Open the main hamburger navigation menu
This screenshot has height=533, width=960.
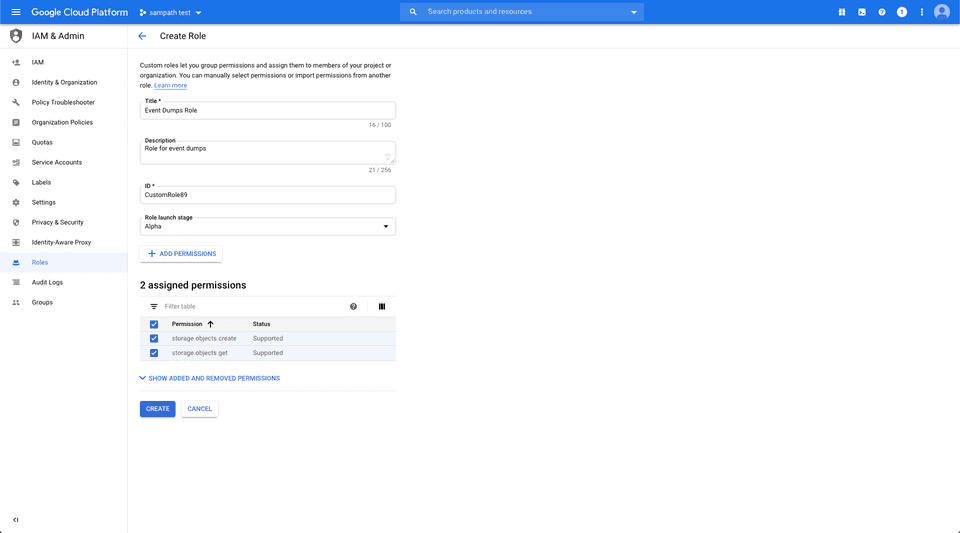[x=15, y=12]
